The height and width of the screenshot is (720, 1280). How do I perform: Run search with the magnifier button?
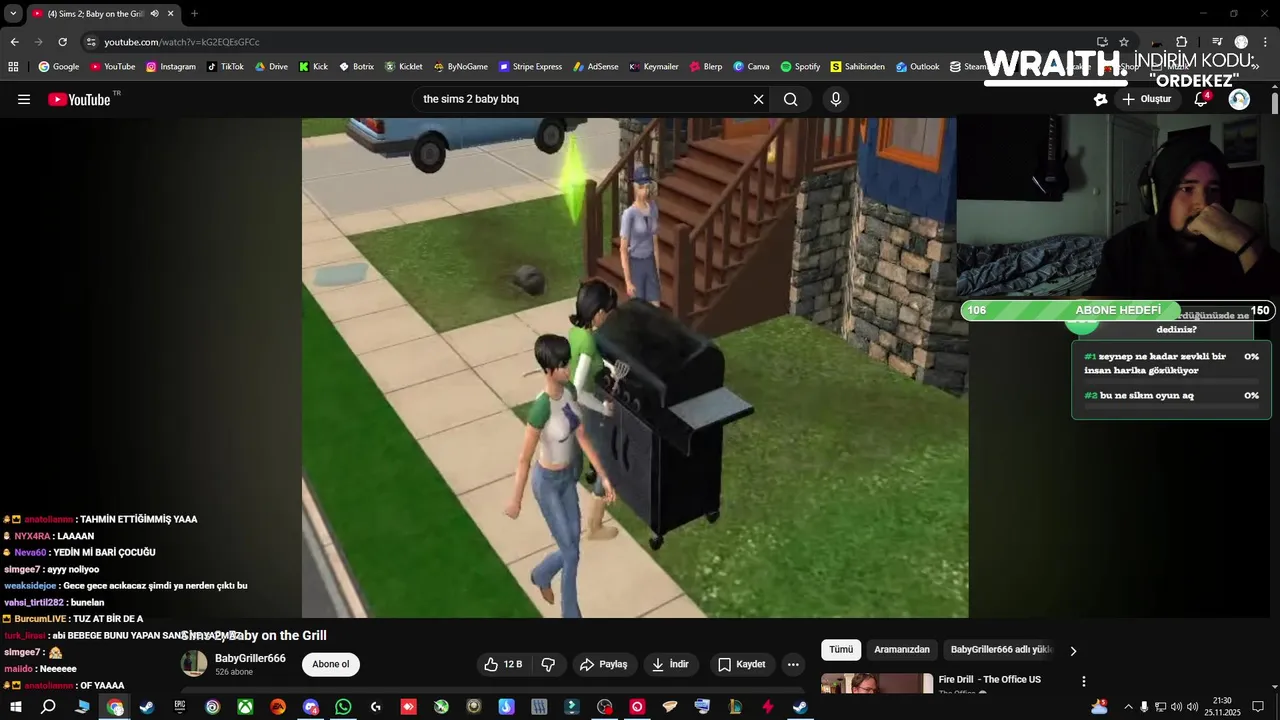click(791, 99)
